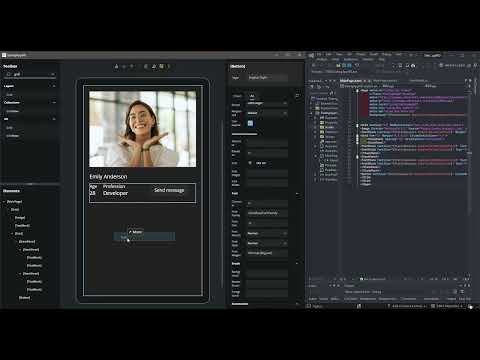Open notifications bell in Visual Studio status bar

[471, 306]
